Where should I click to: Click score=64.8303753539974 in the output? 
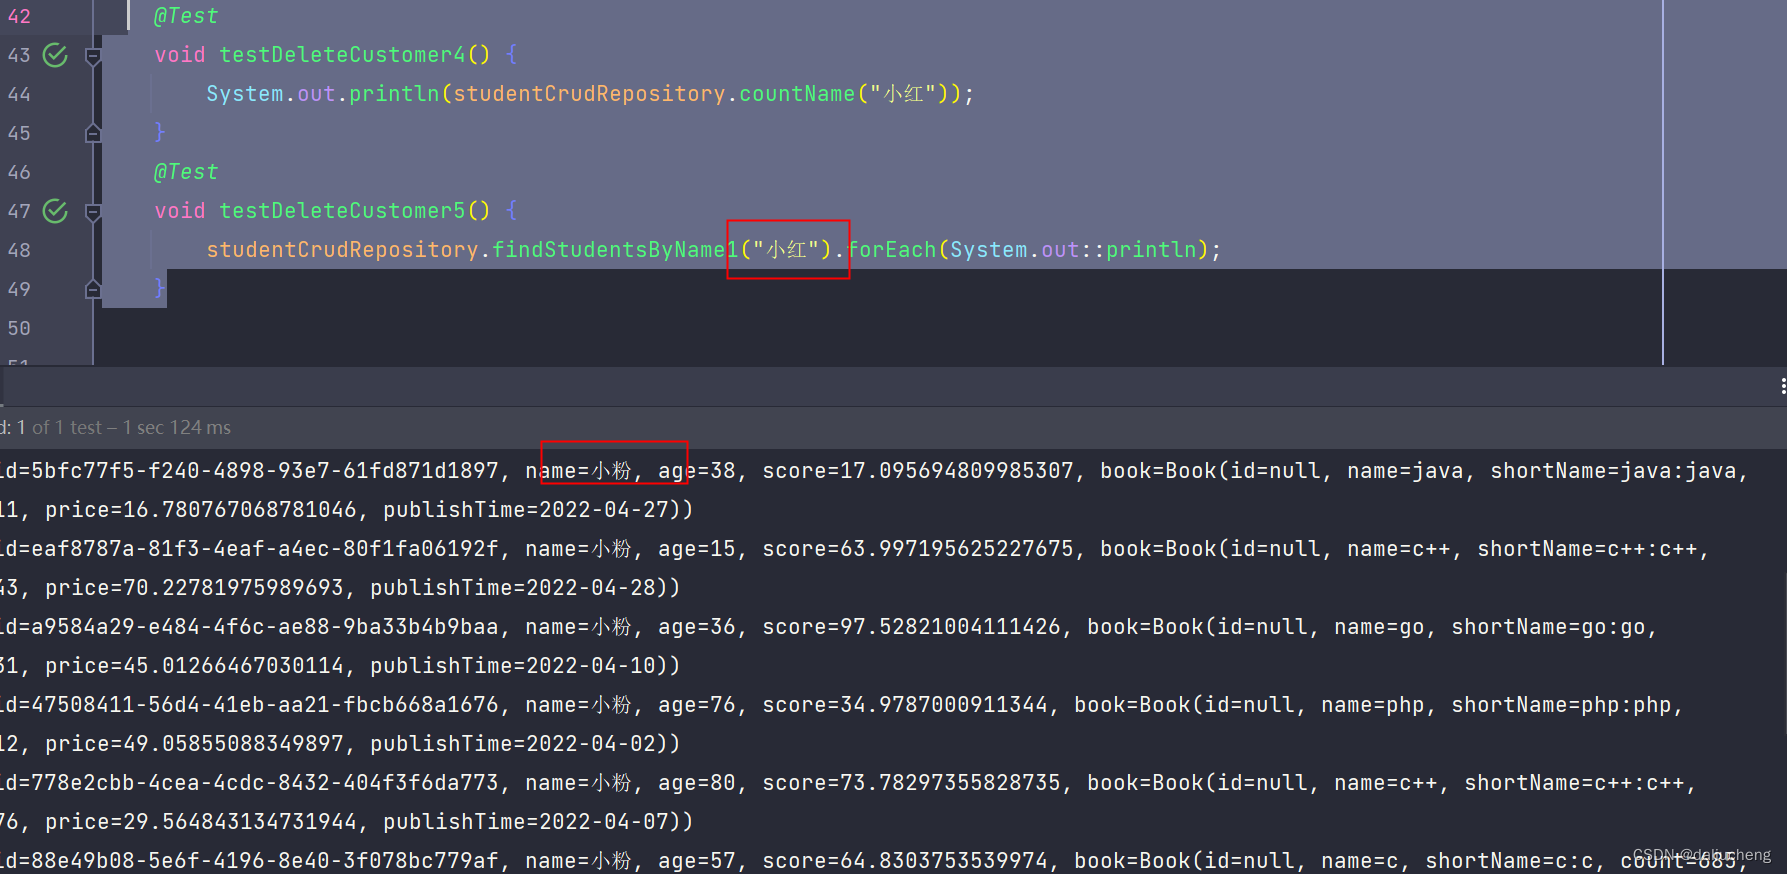(905, 861)
